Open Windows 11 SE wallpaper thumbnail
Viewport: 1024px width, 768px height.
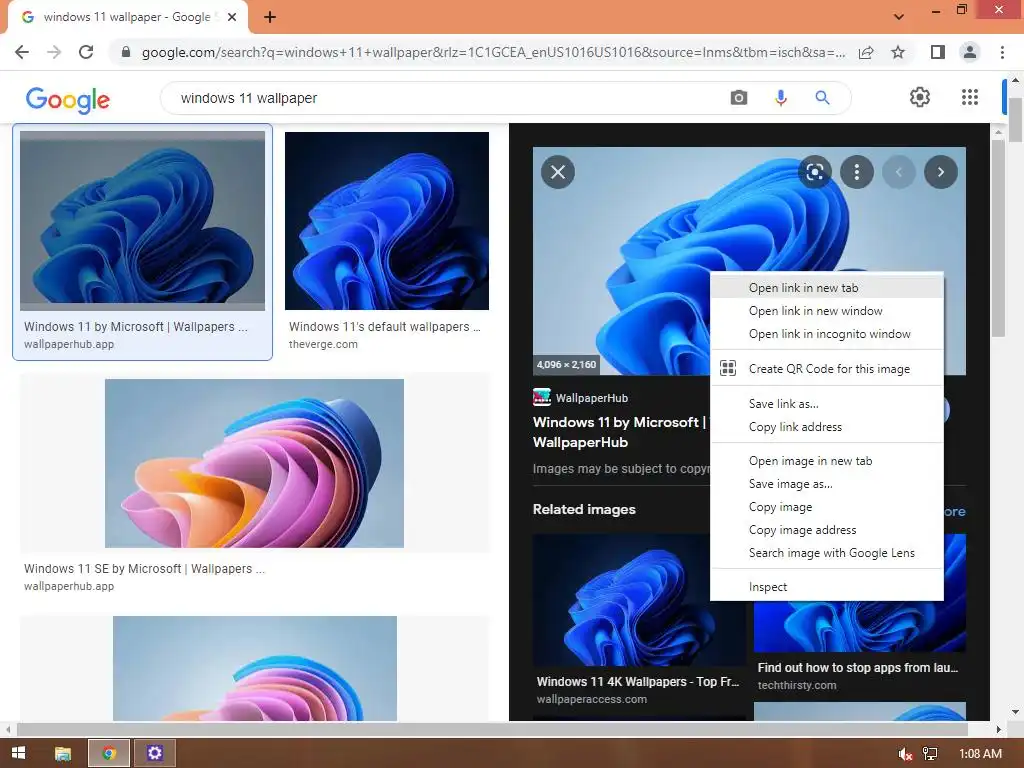(x=254, y=463)
